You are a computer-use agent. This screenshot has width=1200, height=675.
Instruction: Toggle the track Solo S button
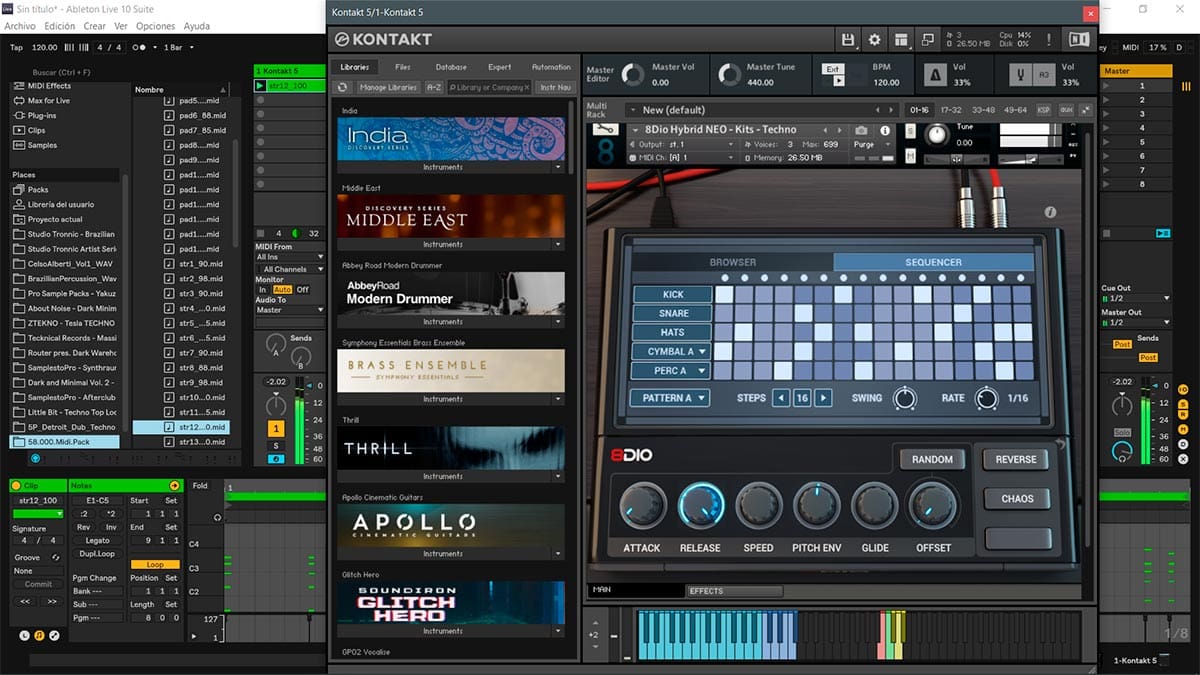tap(276, 445)
